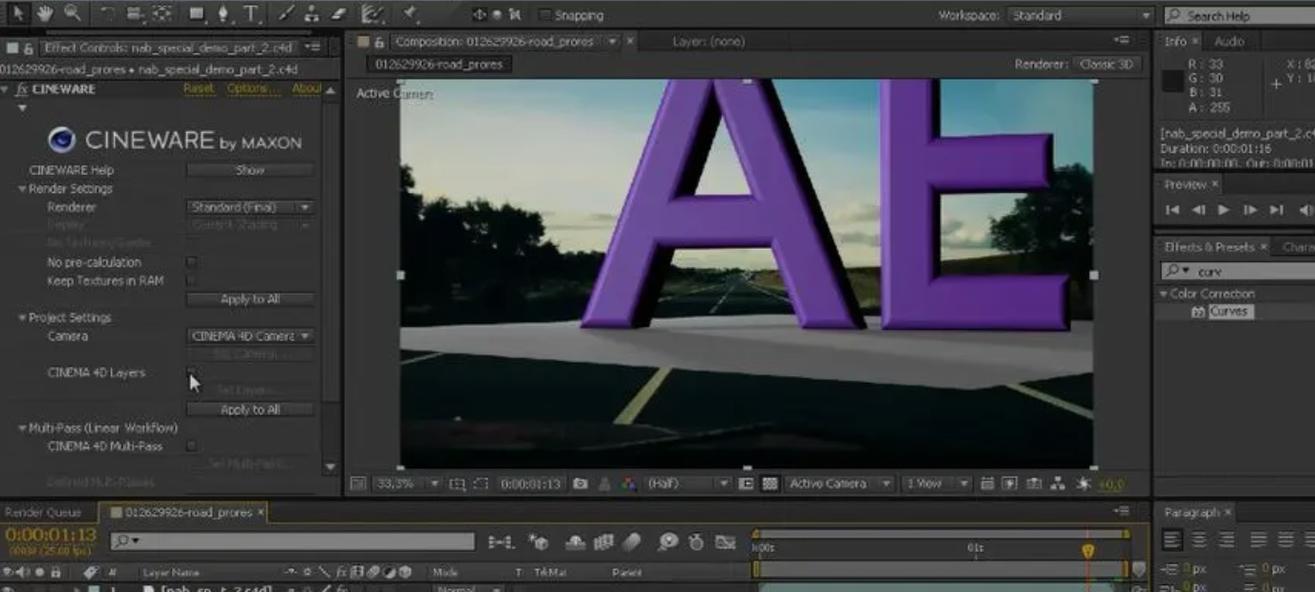Viewport: 1315px width, 592px height.
Task: Open the 1 View layout dropdown
Action: point(936,484)
